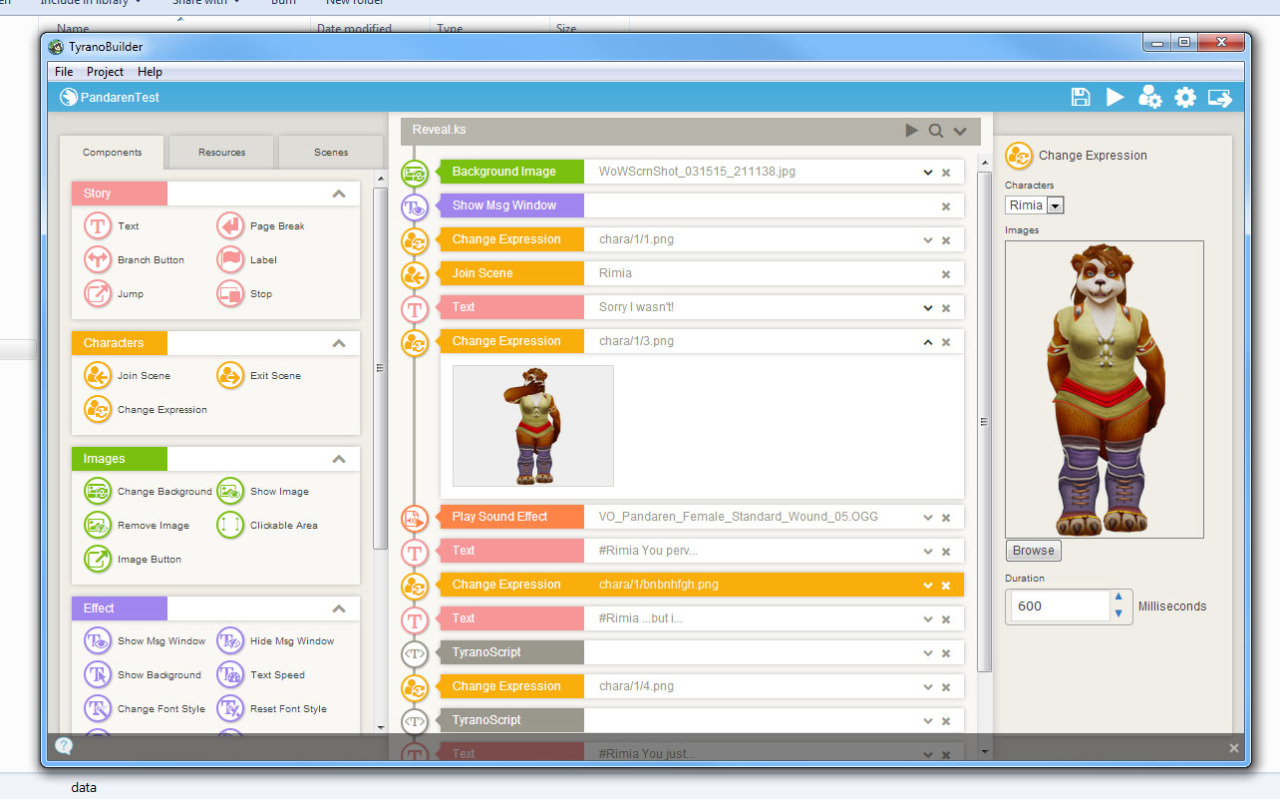This screenshot has width=1280, height=799.
Task: Click Rimia preview image in properties panel
Action: (1104, 389)
